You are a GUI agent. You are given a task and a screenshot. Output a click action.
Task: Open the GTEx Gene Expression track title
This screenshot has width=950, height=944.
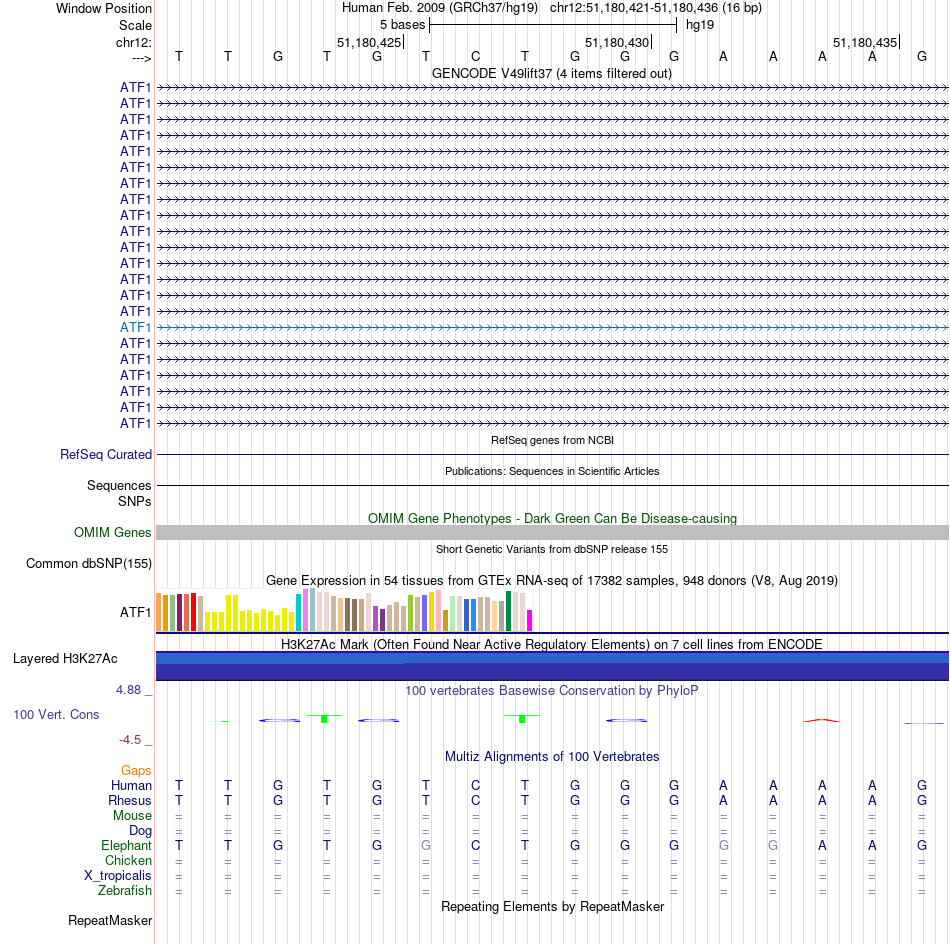pyautogui.click(x=551, y=580)
